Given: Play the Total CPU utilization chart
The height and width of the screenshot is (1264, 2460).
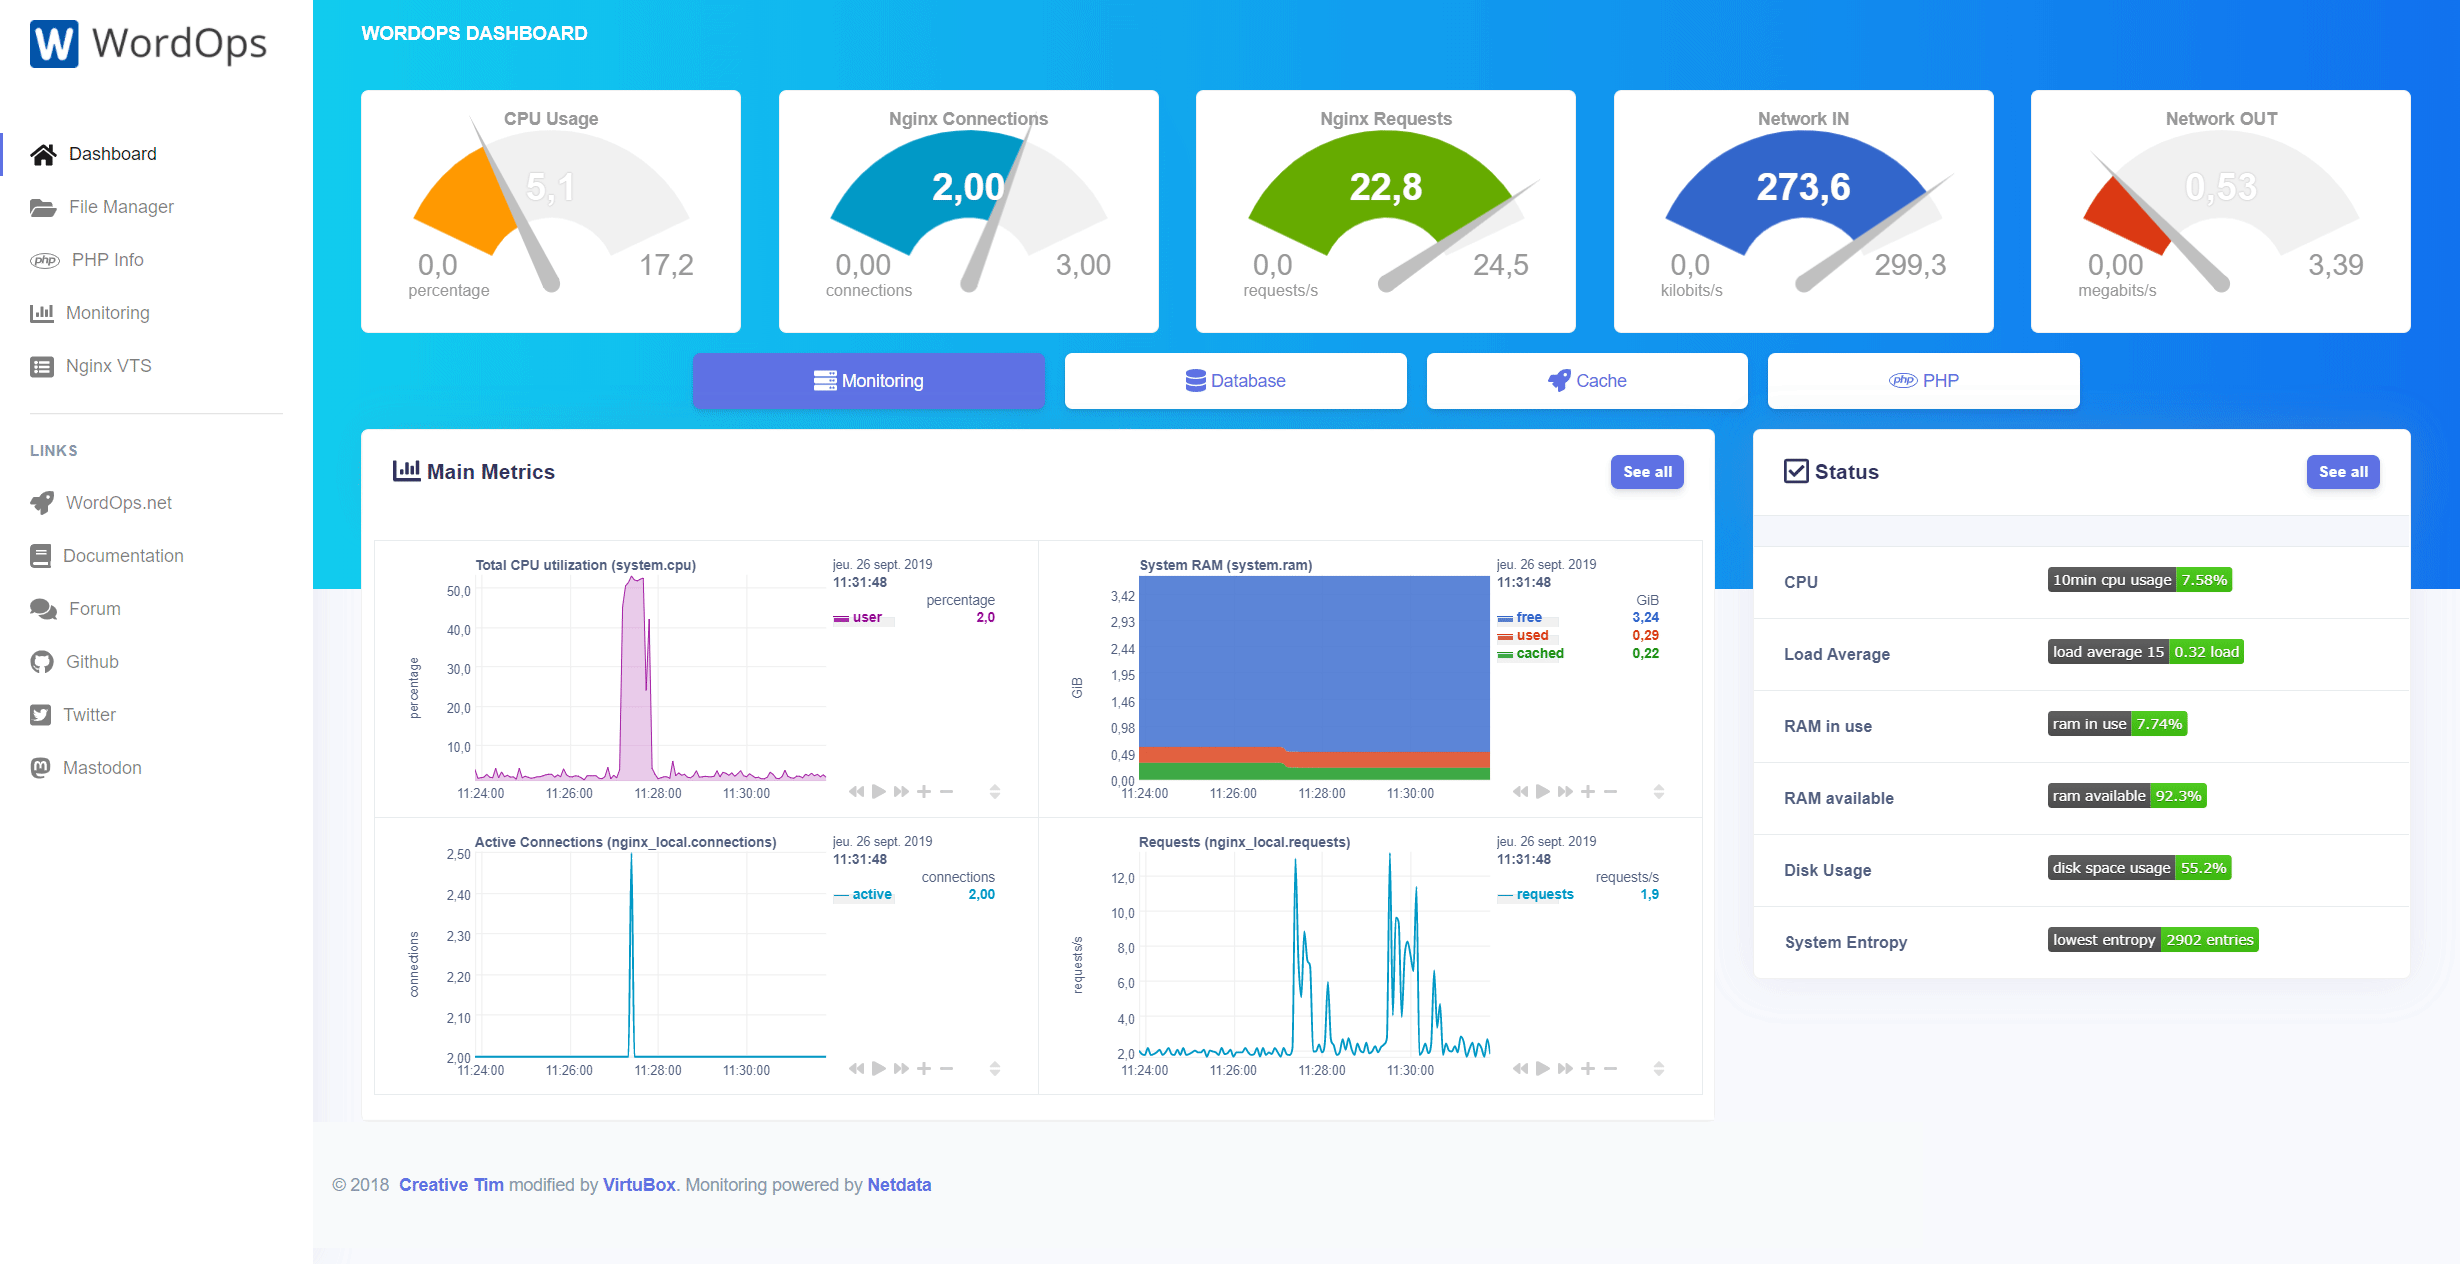Looking at the screenshot, I should tap(879, 792).
